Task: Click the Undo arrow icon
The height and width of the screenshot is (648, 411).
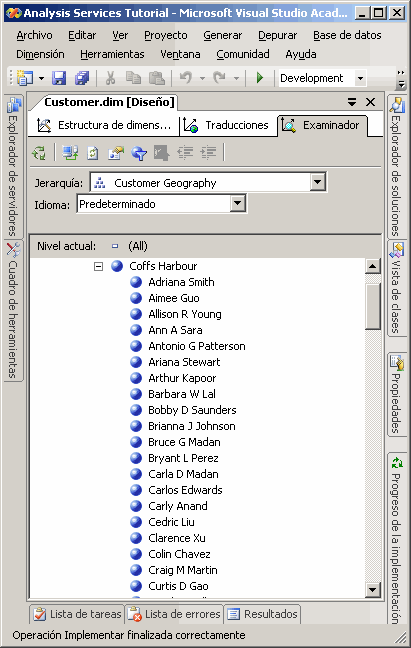Action: [x=186, y=78]
